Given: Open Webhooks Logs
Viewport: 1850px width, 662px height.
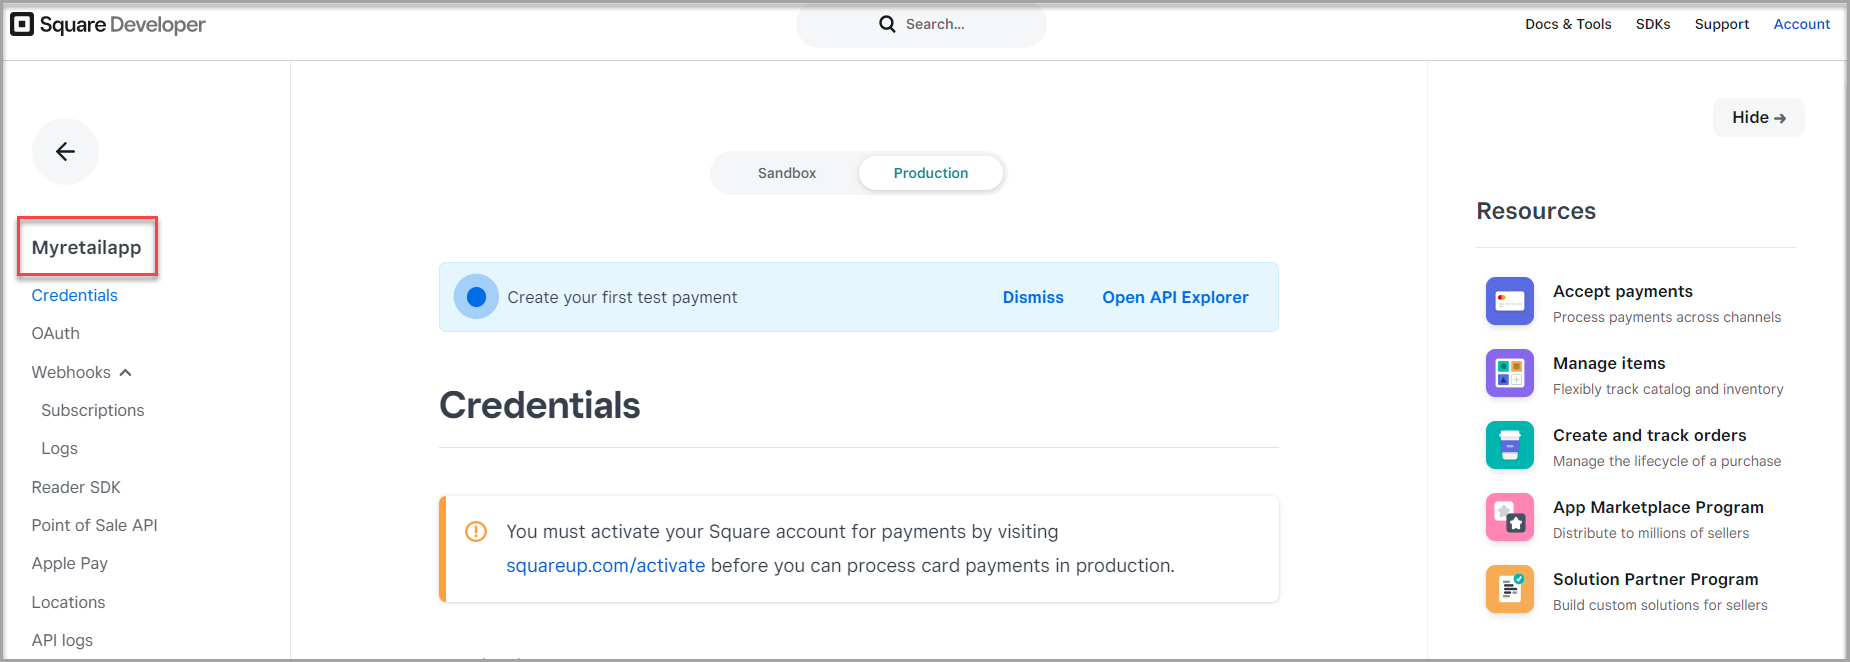Looking at the screenshot, I should coord(59,449).
